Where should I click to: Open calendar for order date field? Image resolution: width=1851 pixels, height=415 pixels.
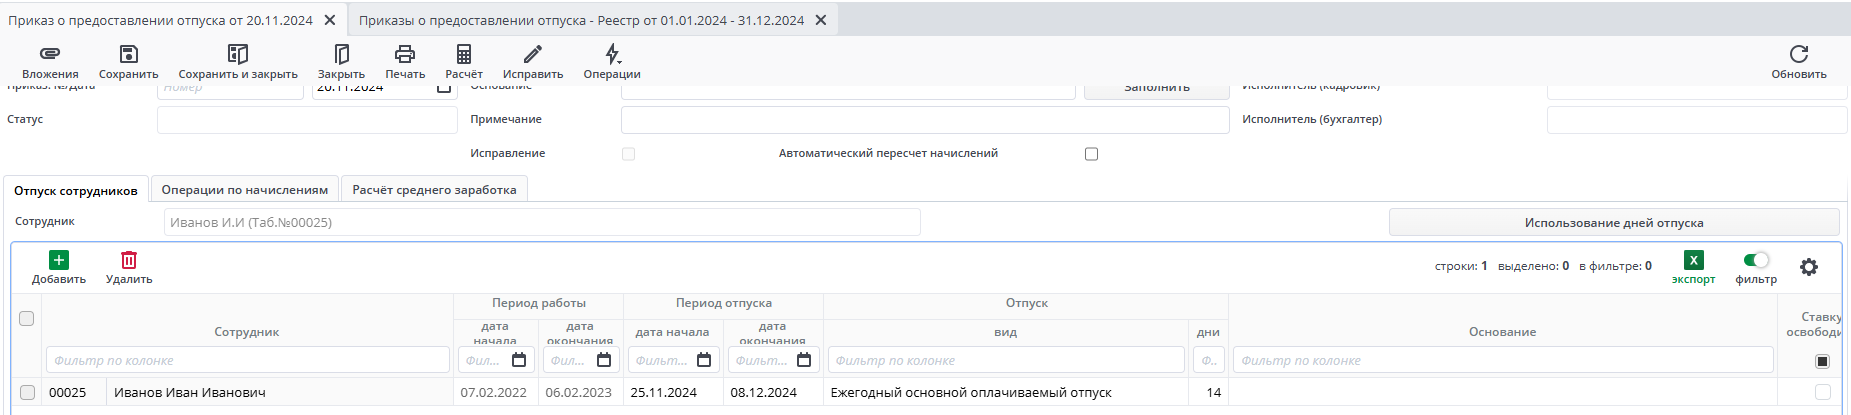[x=444, y=88]
